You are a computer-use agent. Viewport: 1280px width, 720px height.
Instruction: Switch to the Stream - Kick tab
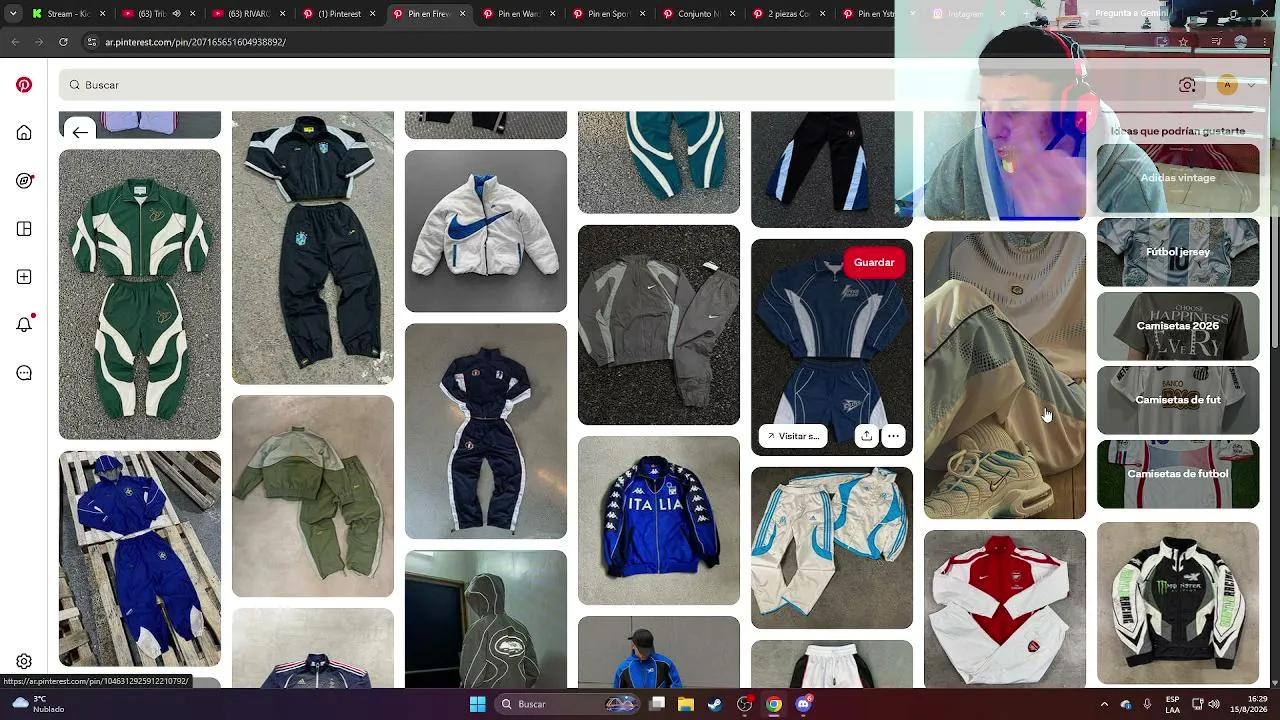[68, 14]
